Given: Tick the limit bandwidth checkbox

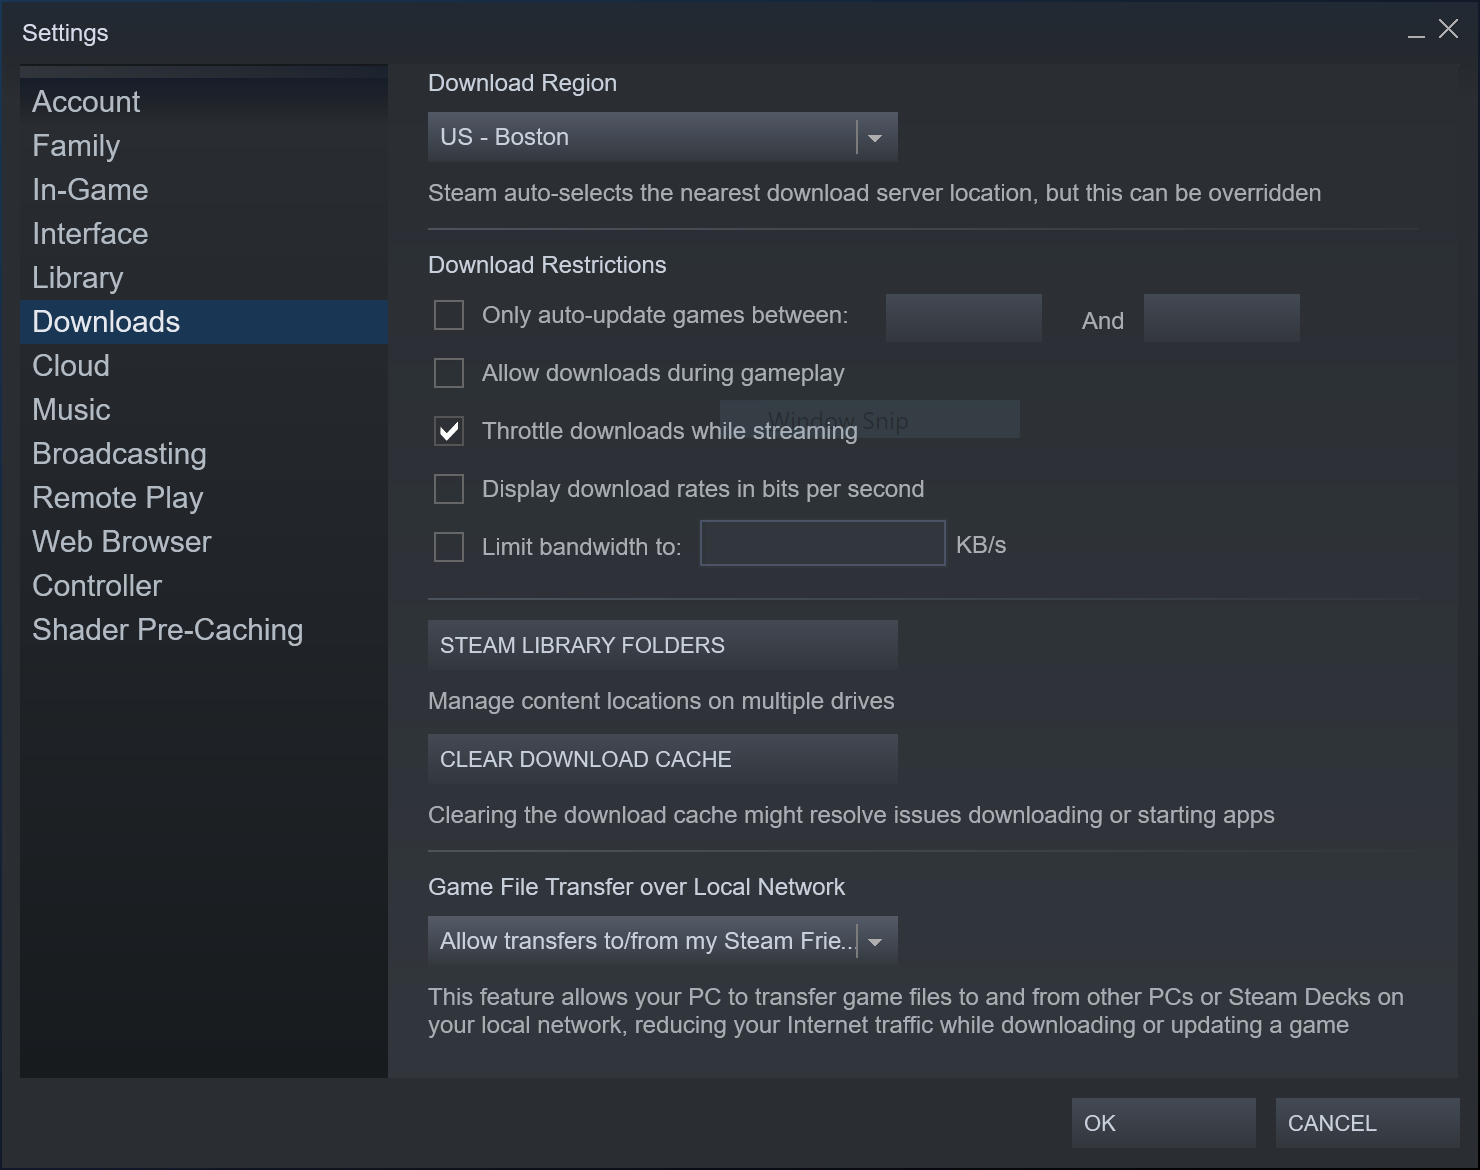Looking at the screenshot, I should [x=449, y=547].
